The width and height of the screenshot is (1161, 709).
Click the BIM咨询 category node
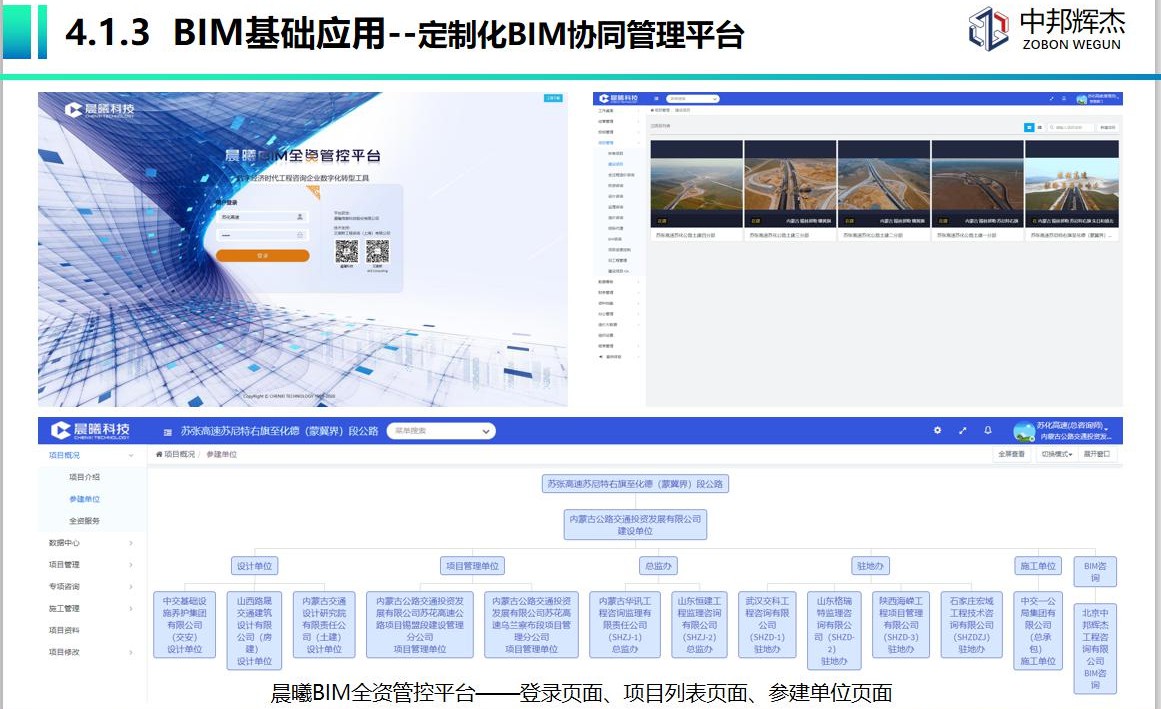click(1095, 571)
